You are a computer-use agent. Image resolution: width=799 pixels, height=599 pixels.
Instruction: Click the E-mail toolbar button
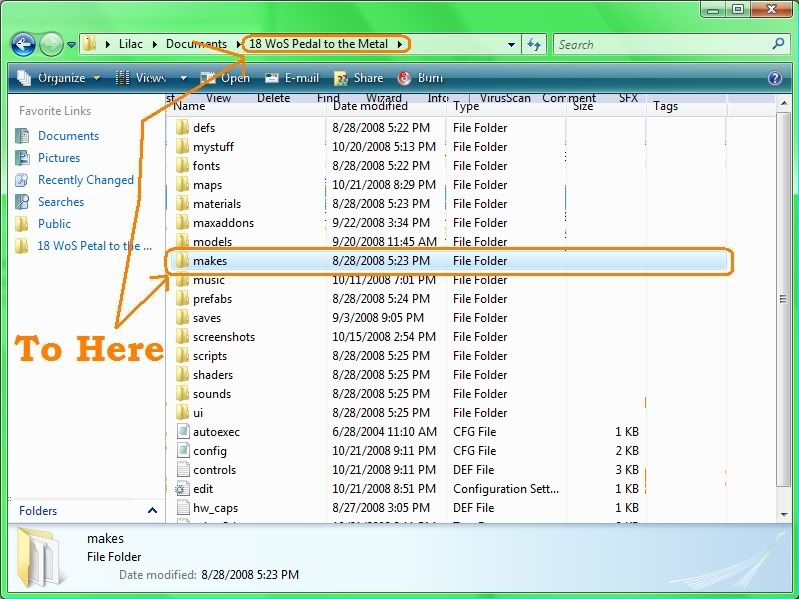tap(291, 78)
